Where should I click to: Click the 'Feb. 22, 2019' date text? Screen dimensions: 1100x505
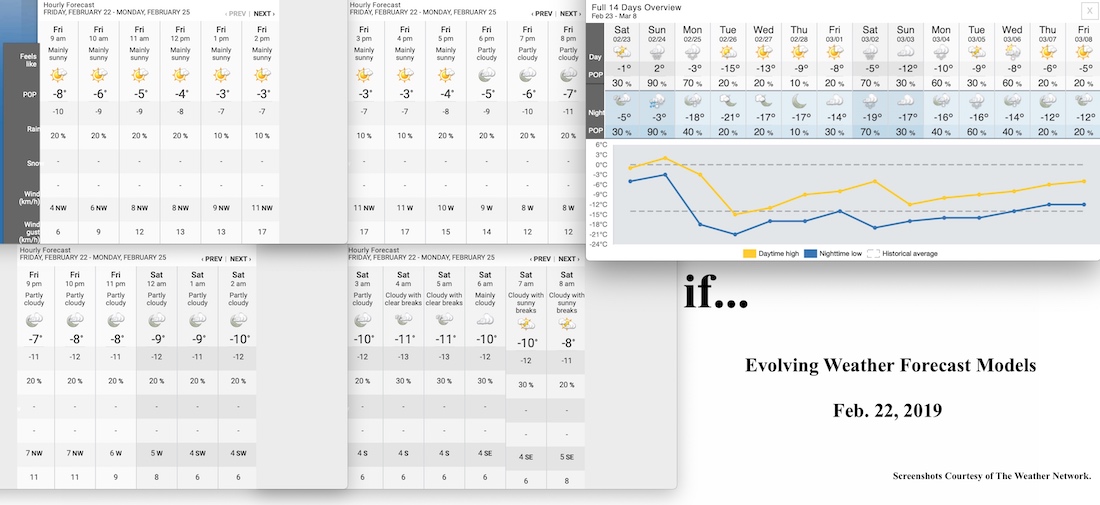tap(887, 410)
